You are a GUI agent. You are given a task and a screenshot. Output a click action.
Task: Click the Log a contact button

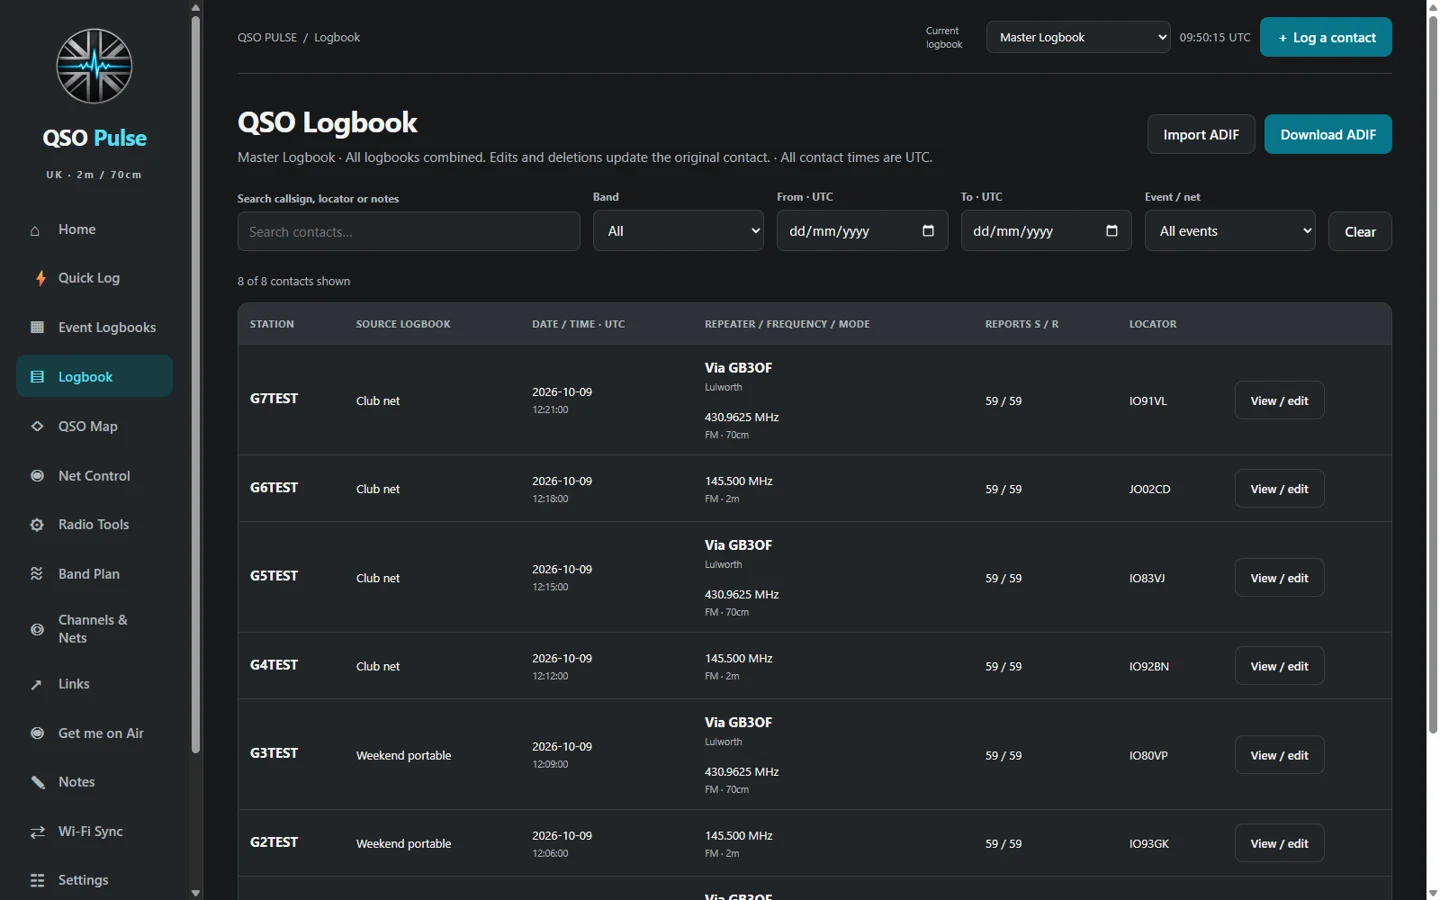pos(1325,37)
